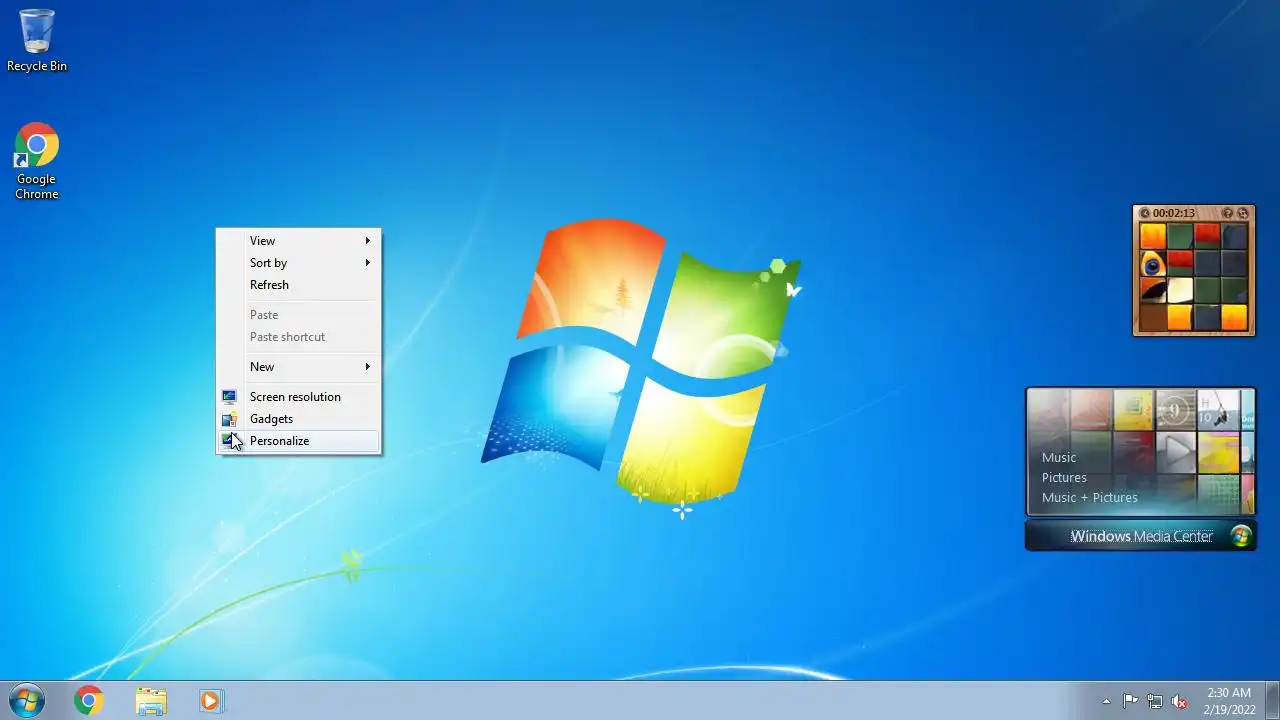Expand the Sort by submenu

(x=298, y=263)
